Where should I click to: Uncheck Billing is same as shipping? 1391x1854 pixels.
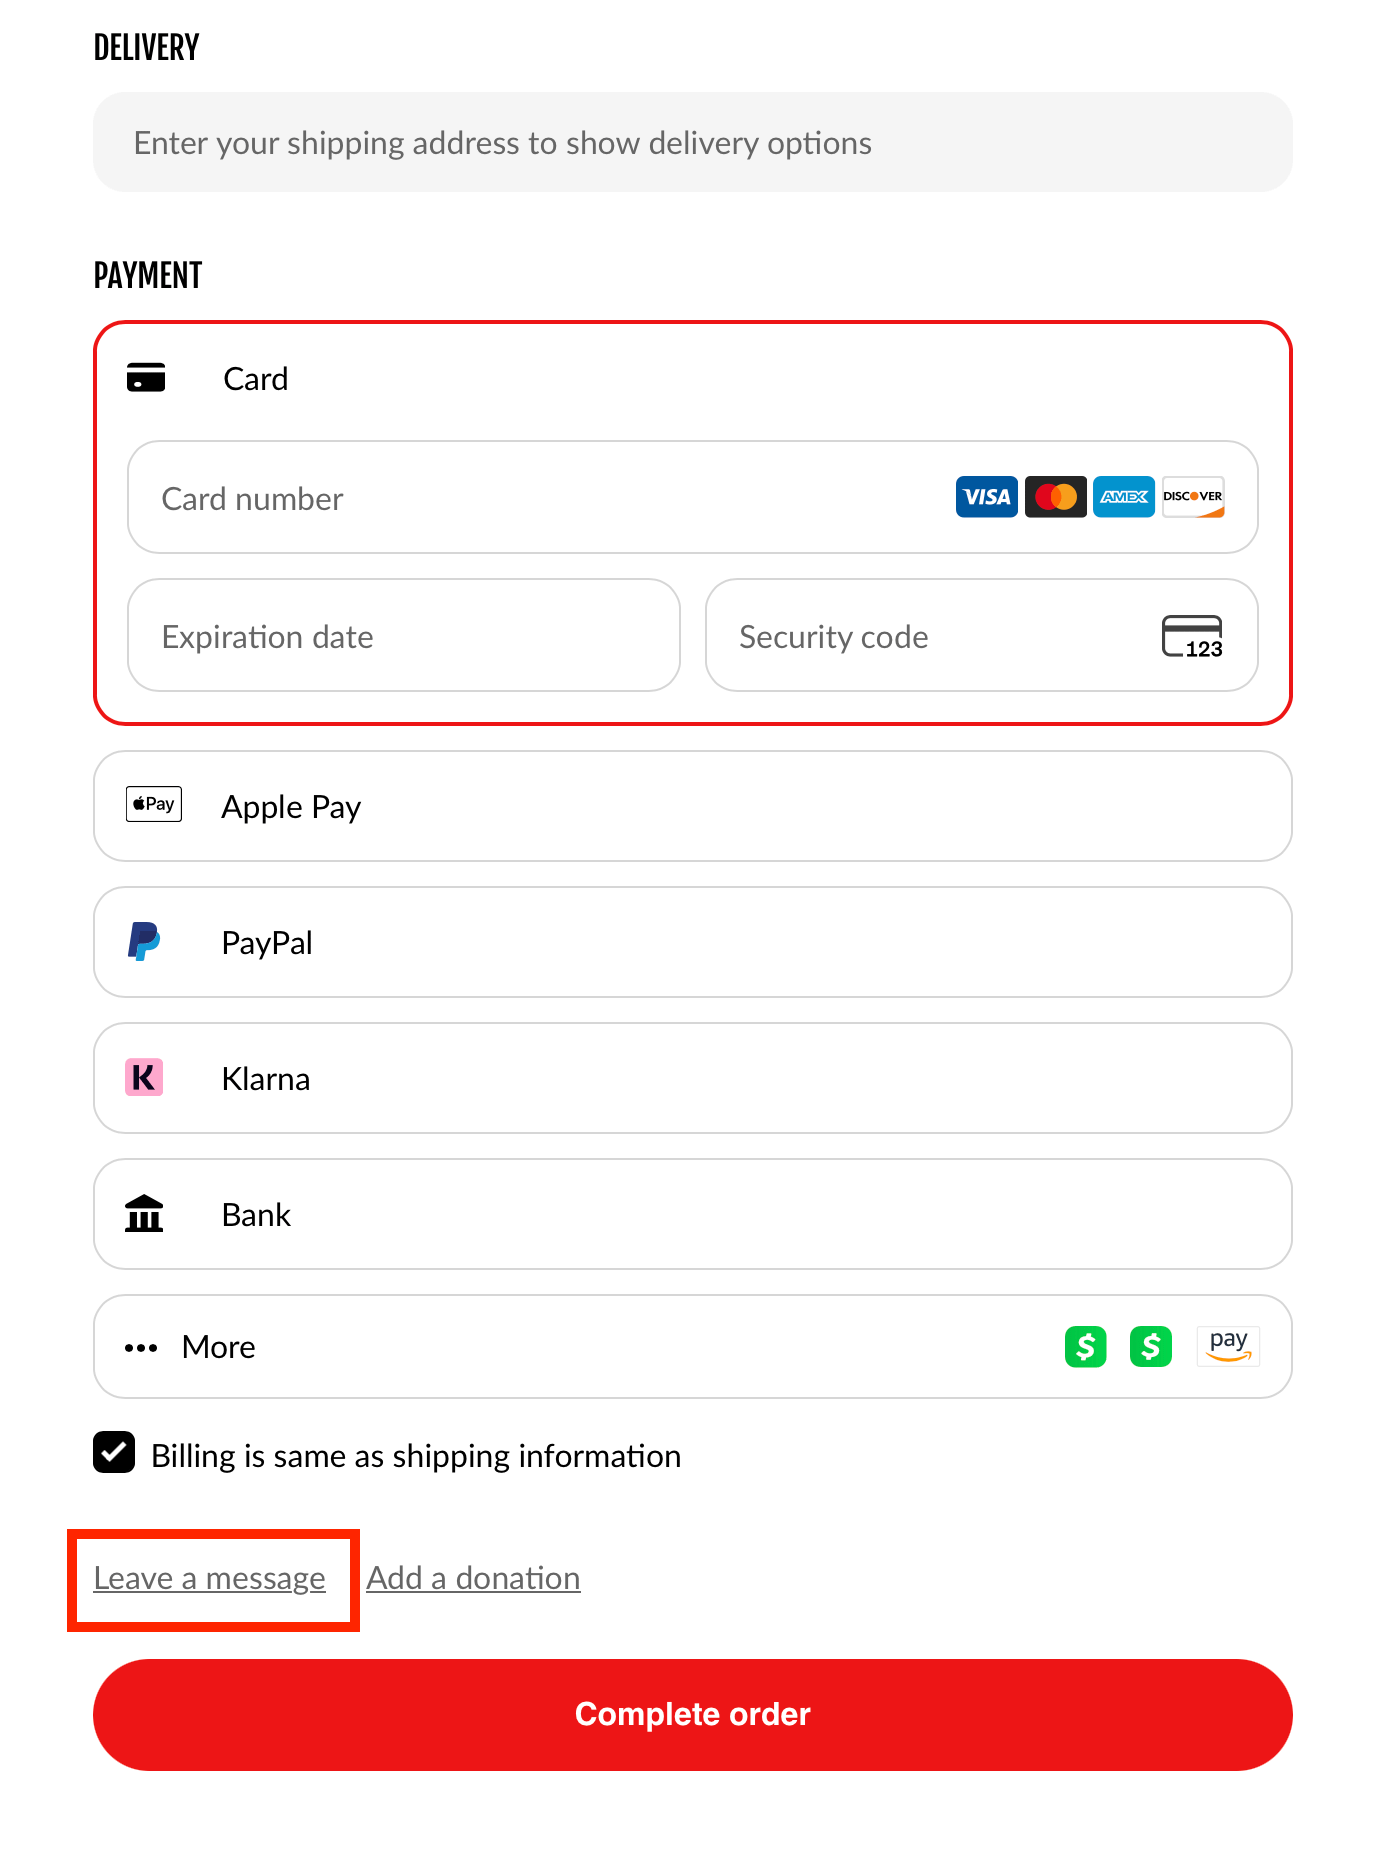[114, 1453]
